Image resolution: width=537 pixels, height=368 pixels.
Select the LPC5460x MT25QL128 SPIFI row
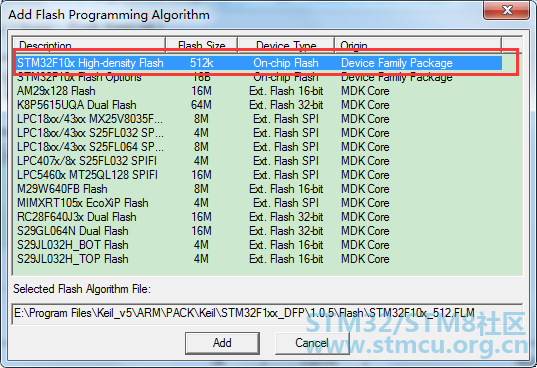coord(259,175)
